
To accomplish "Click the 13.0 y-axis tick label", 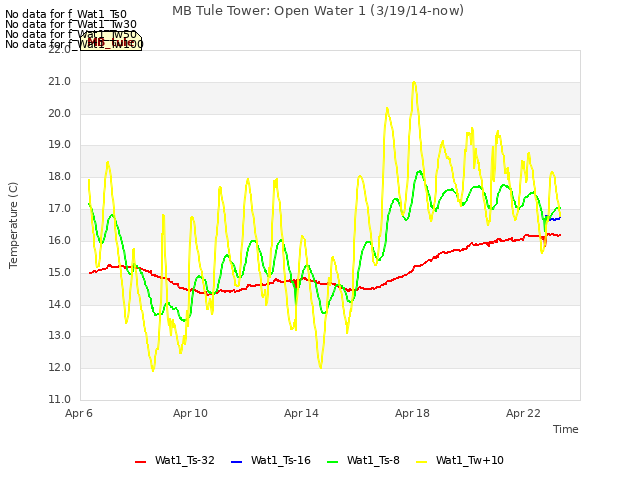I will coord(60,336).
